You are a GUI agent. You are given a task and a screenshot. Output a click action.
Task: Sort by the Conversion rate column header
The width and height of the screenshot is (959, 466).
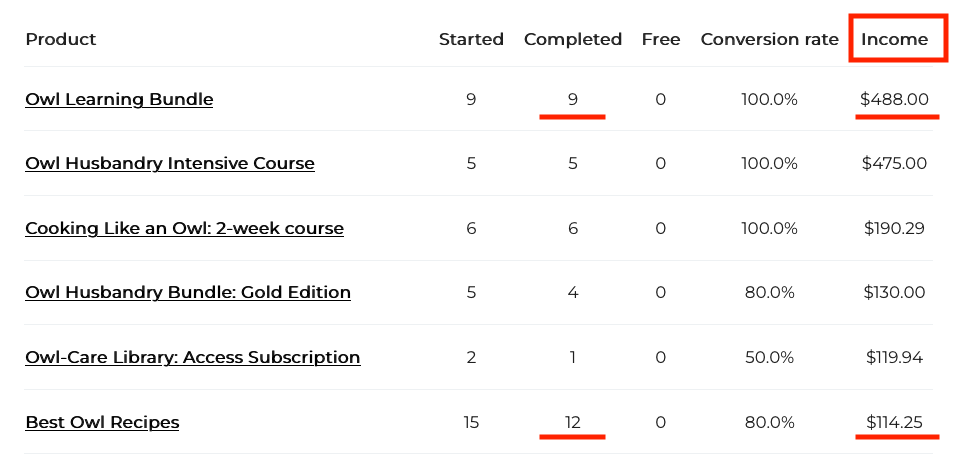pyautogui.click(x=769, y=40)
